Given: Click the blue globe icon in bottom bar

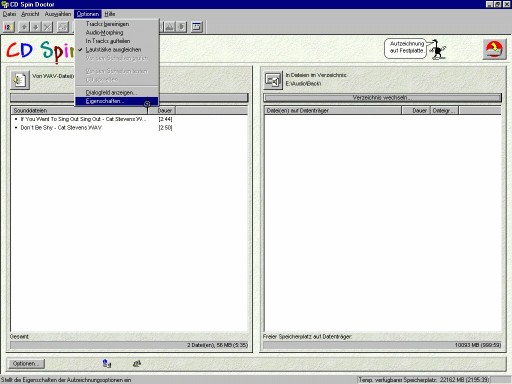Looking at the screenshot, I should tap(107, 363).
